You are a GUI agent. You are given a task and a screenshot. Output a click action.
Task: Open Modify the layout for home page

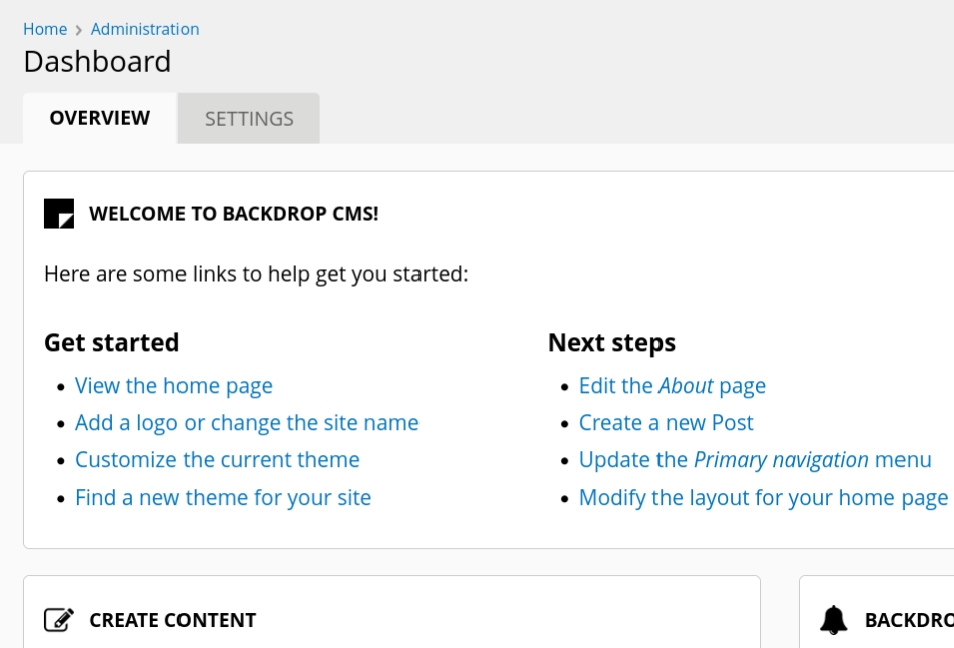point(763,497)
